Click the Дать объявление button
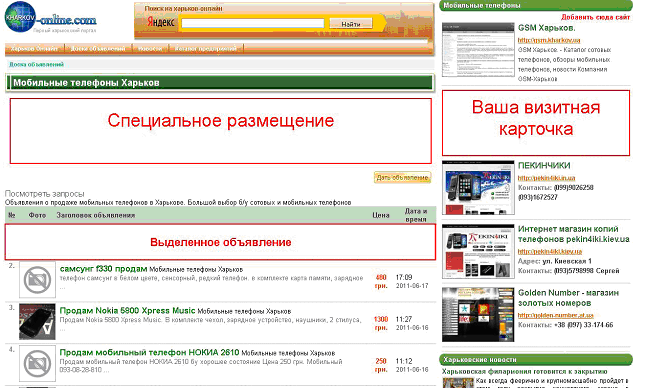The height and width of the screenshot is (388, 645). (402, 177)
